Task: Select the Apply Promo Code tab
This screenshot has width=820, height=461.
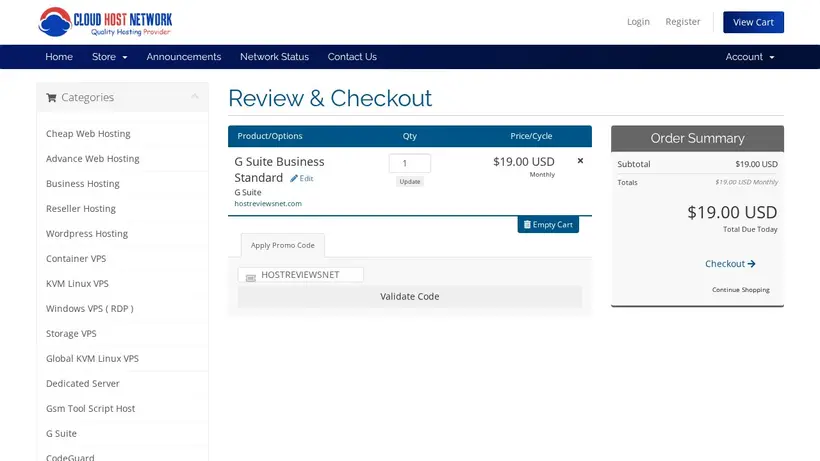Action: point(282,245)
